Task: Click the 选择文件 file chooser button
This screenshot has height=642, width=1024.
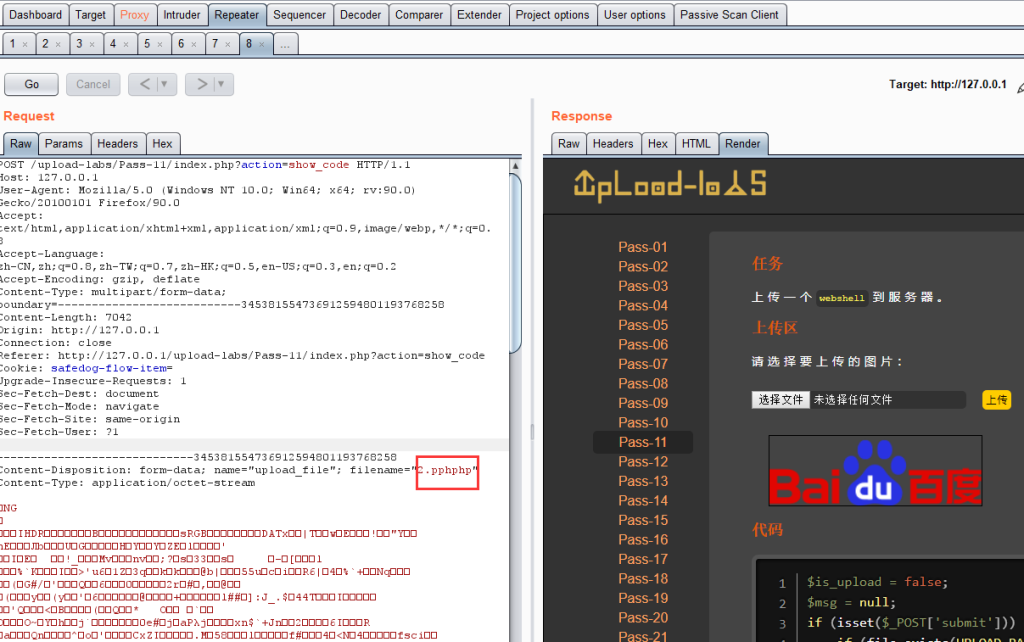Action: pos(781,400)
